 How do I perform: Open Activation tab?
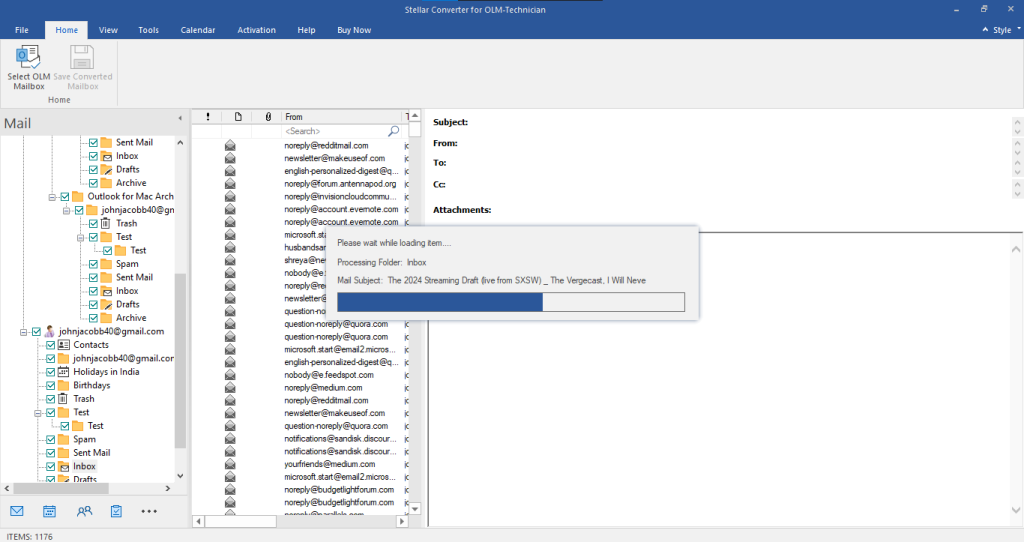tap(256, 30)
